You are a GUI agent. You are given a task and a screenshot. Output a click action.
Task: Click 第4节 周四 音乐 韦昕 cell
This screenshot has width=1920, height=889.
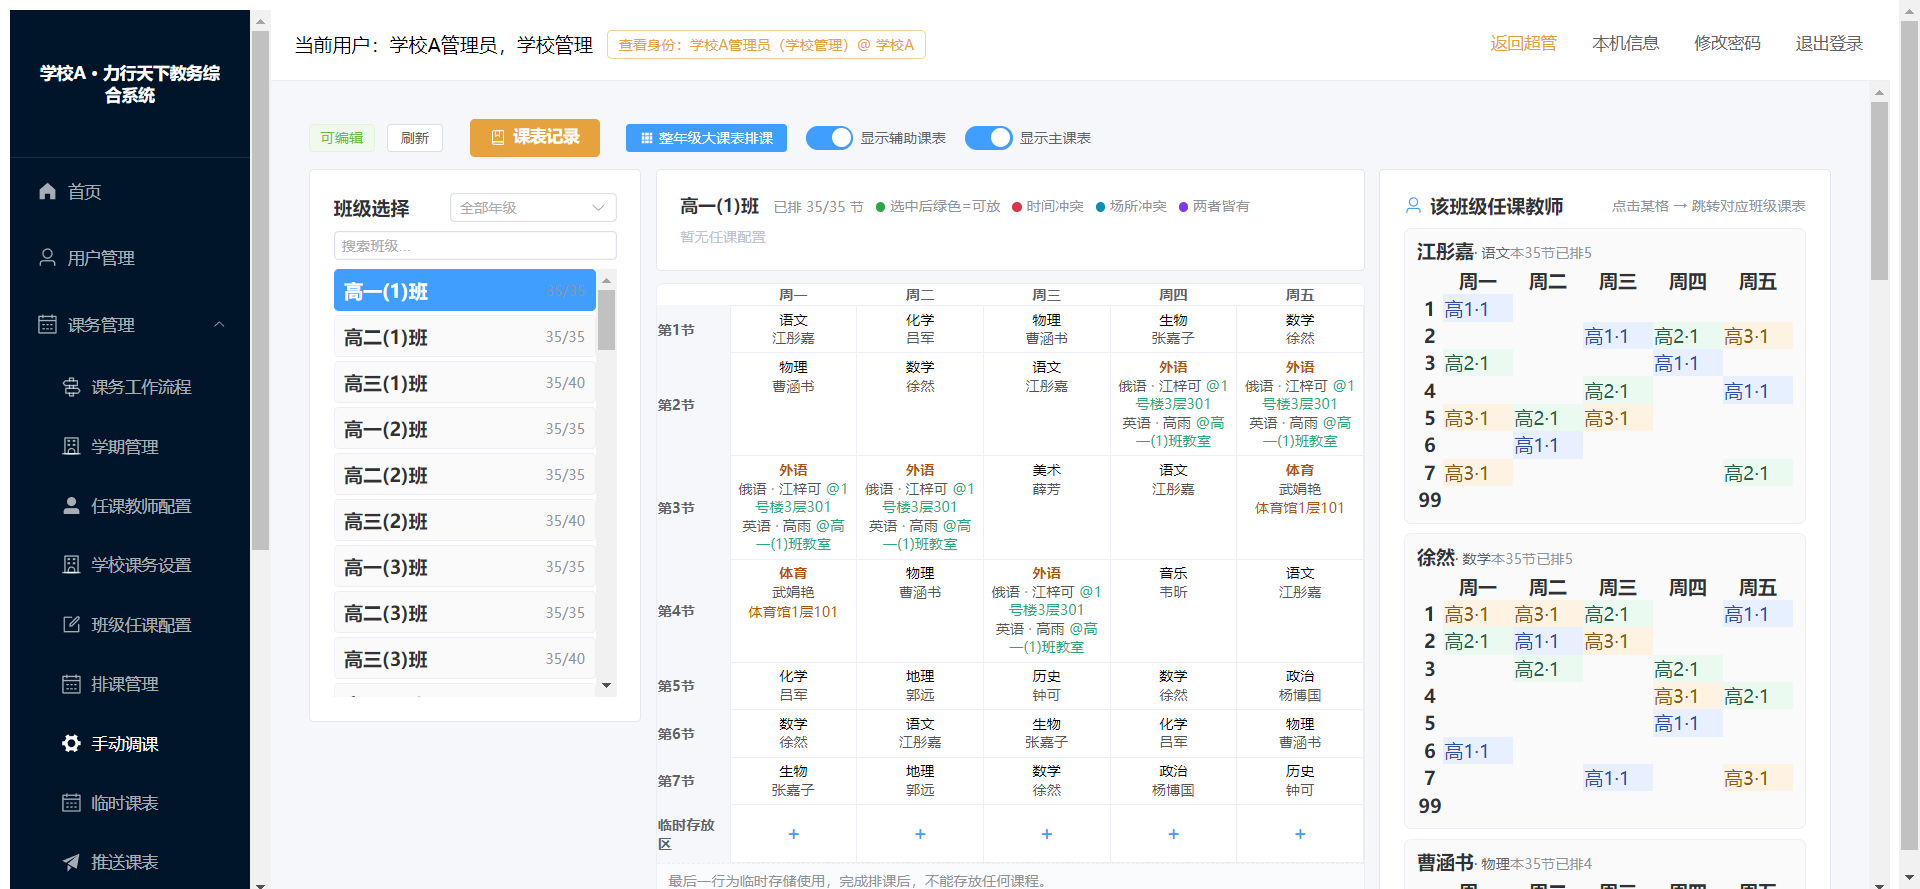click(x=1173, y=611)
